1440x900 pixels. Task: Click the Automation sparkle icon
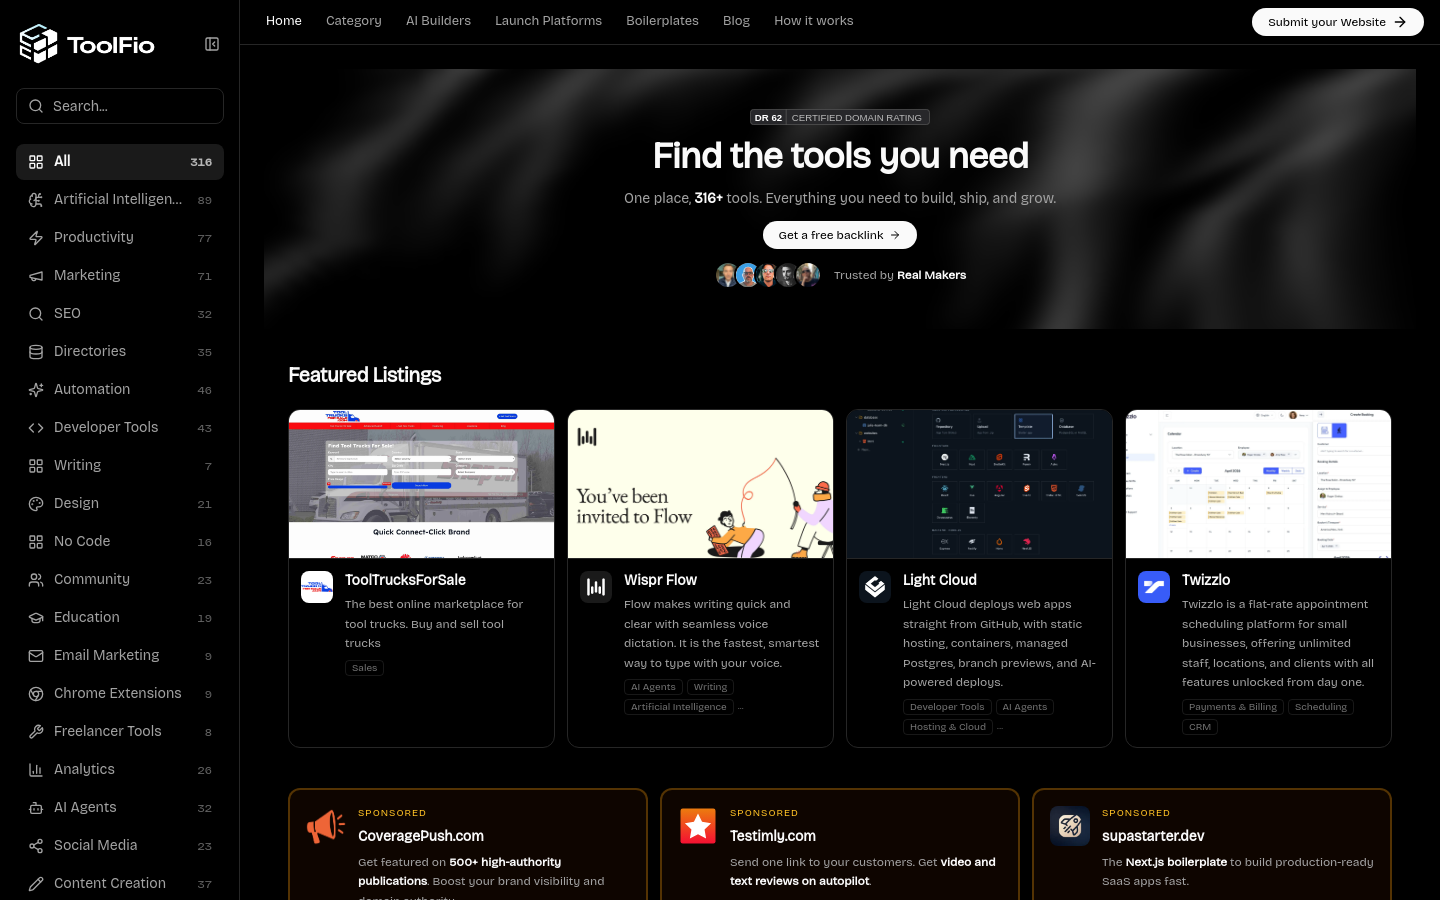[x=36, y=390]
